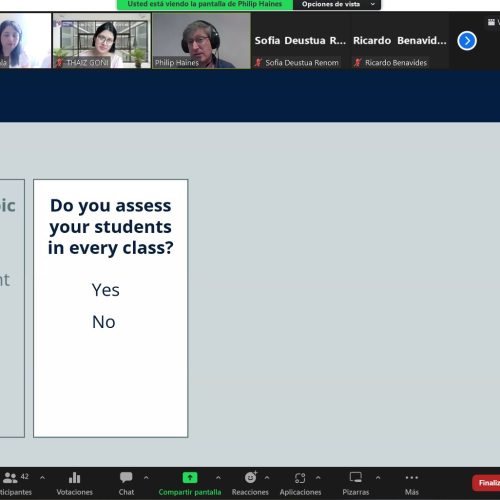Open the Pizarras whiteboard icon
500x500 pixels.
coord(356,478)
